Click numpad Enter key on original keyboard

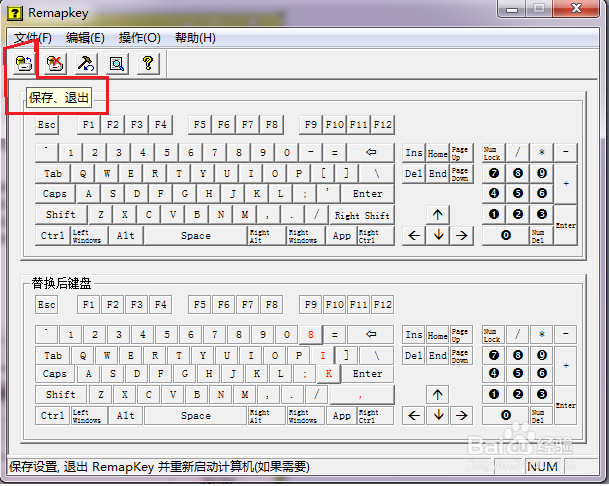(566, 225)
